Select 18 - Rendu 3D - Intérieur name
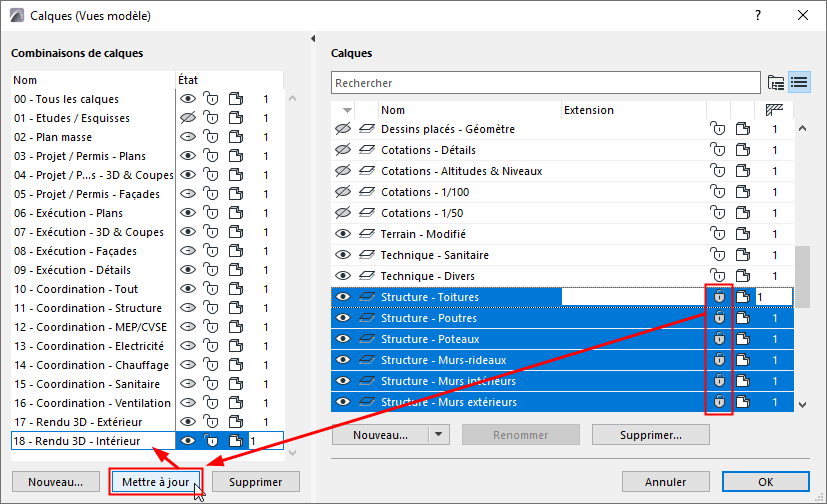The image size is (827, 504). (x=77, y=441)
